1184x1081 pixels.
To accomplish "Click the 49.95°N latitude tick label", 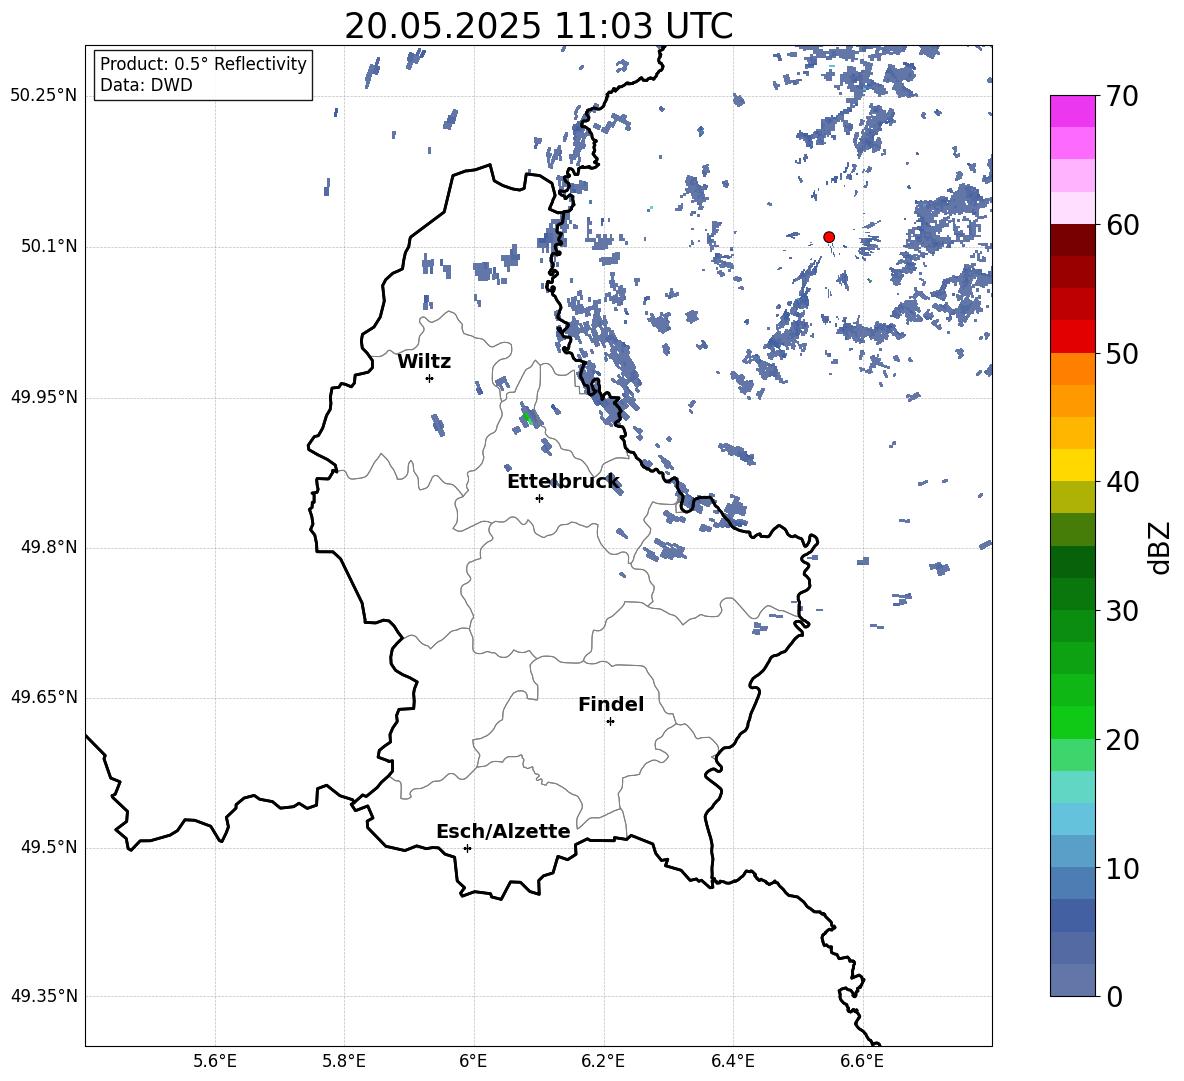I will (44, 396).
